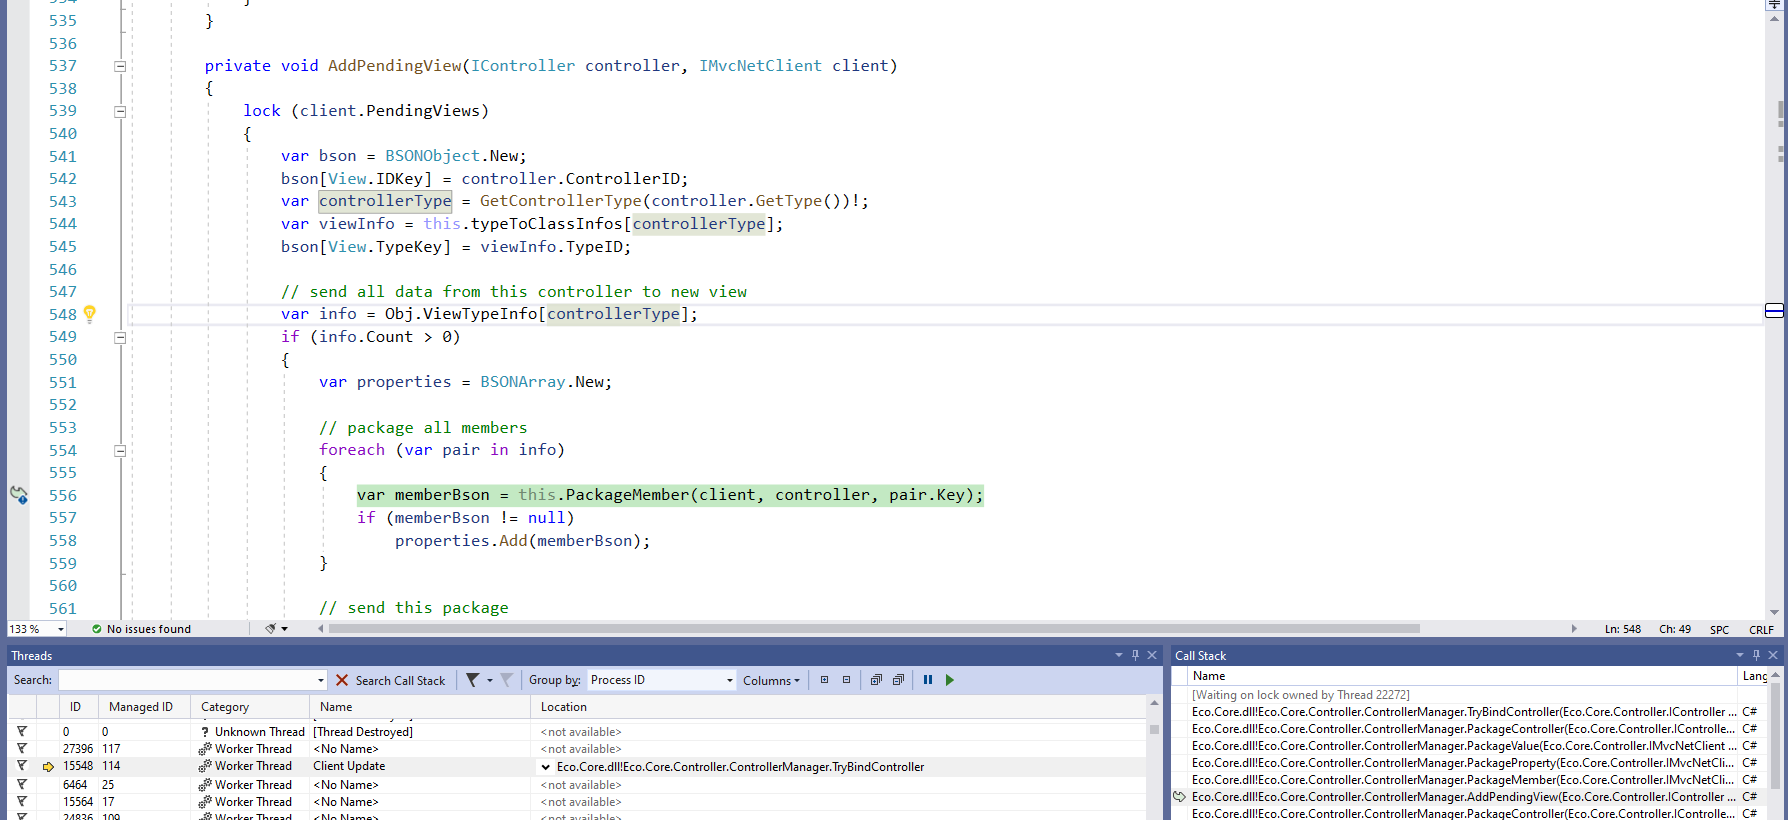The height and width of the screenshot is (820, 1788).
Task: Freeze threads using the pause icon
Action: (x=928, y=680)
